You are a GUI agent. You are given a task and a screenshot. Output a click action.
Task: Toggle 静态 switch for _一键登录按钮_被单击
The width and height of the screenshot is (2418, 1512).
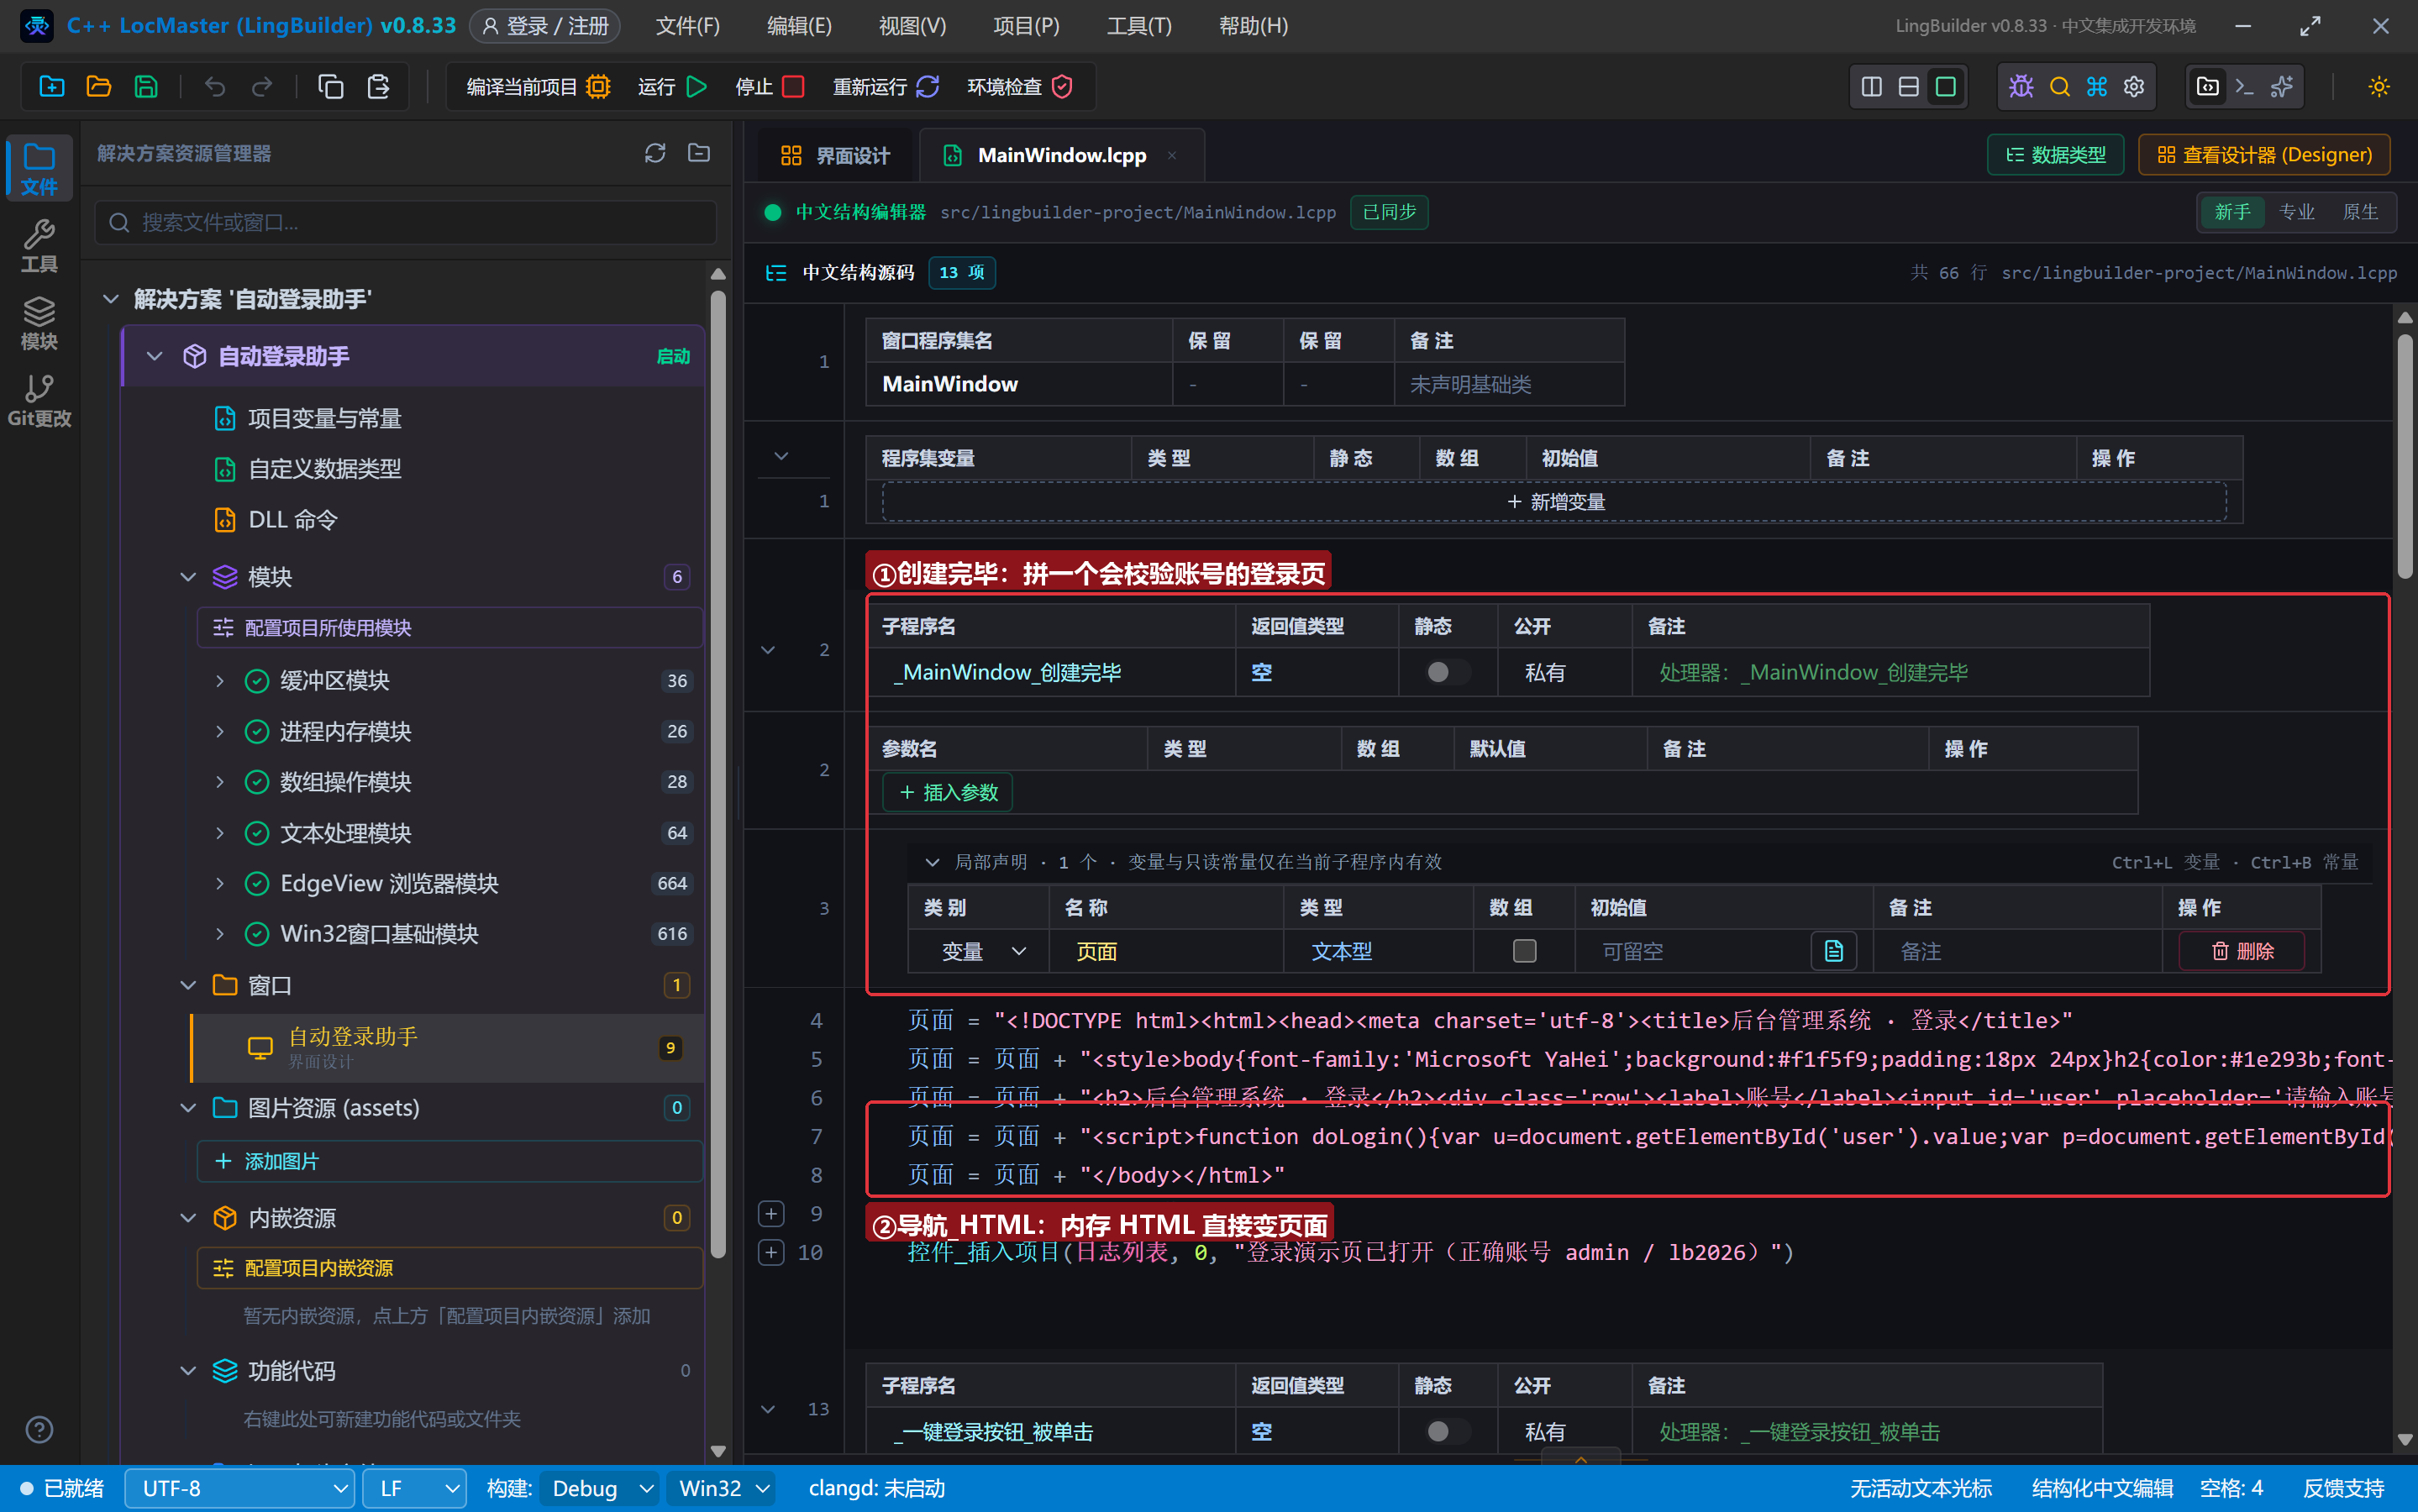tap(1447, 1431)
